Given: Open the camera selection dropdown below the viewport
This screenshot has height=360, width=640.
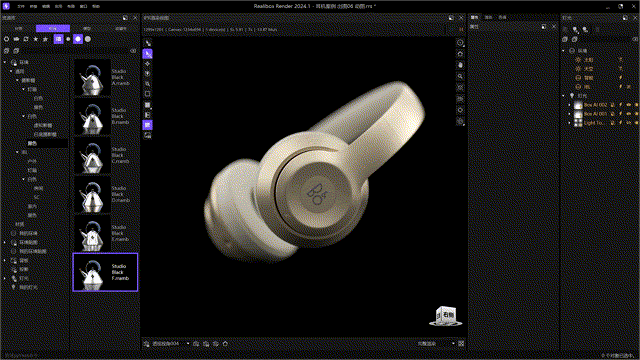Looking at the screenshot, I should tap(188, 344).
